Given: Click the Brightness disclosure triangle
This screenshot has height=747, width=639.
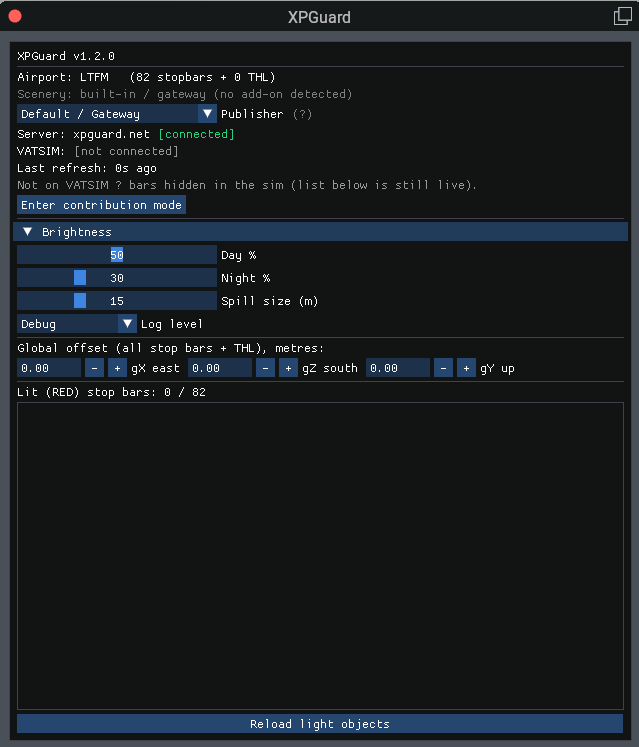Looking at the screenshot, I should point(28,232).
